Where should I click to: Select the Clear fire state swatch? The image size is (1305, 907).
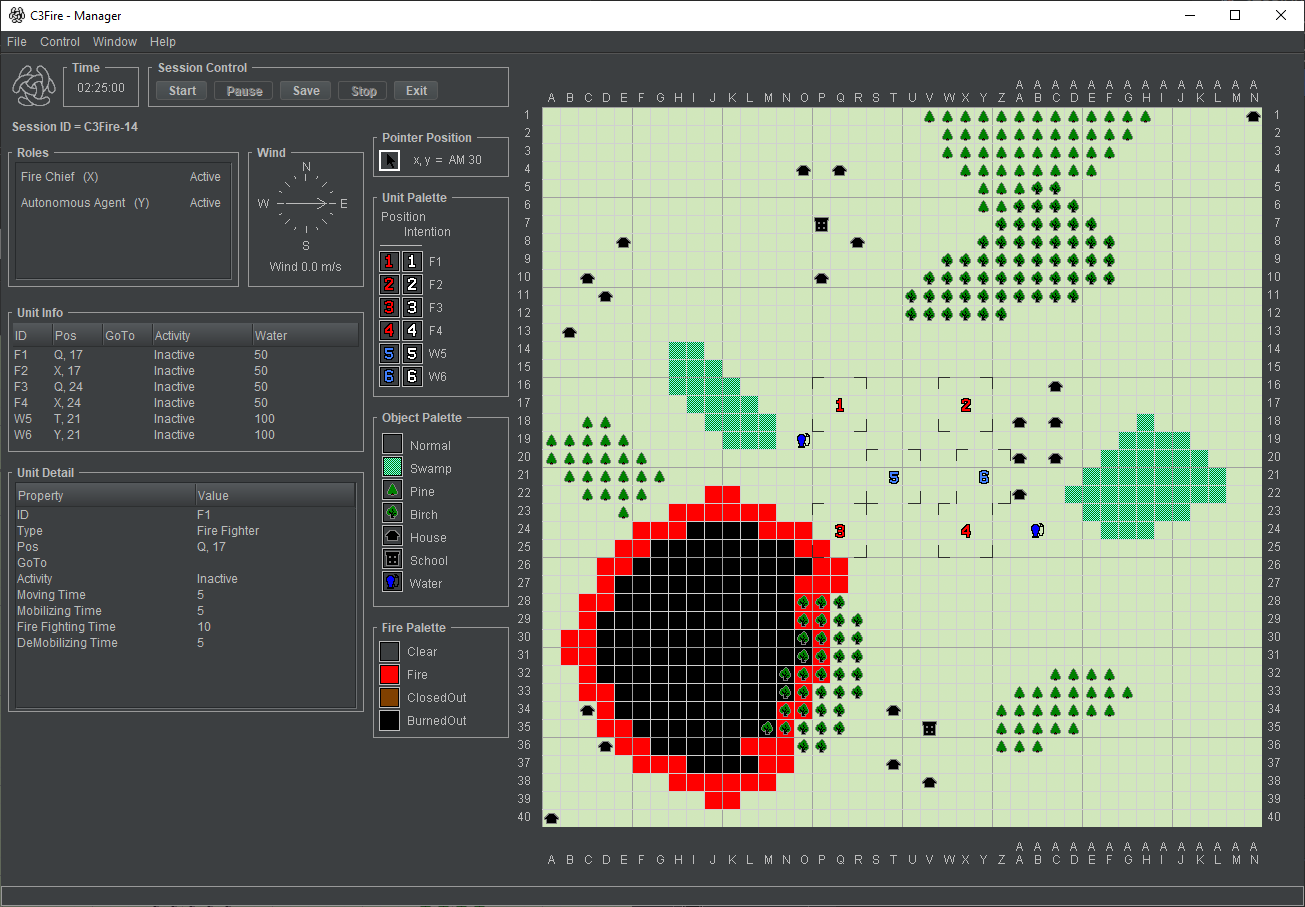coord(390,651)
